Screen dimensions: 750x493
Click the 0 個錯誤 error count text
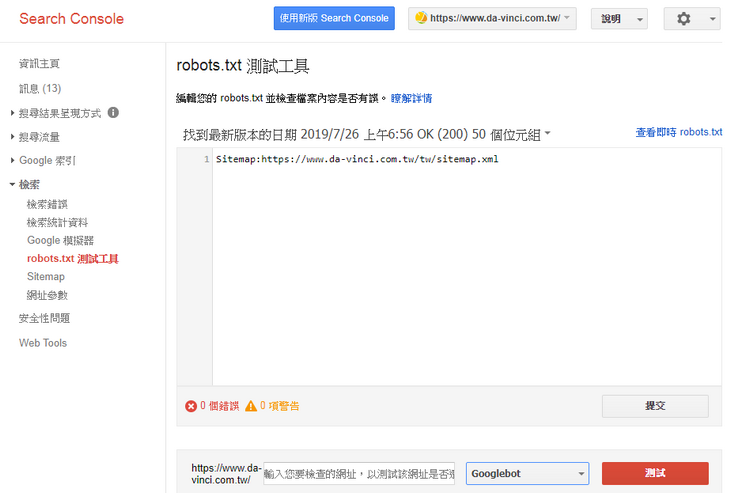tap(219, 406)
